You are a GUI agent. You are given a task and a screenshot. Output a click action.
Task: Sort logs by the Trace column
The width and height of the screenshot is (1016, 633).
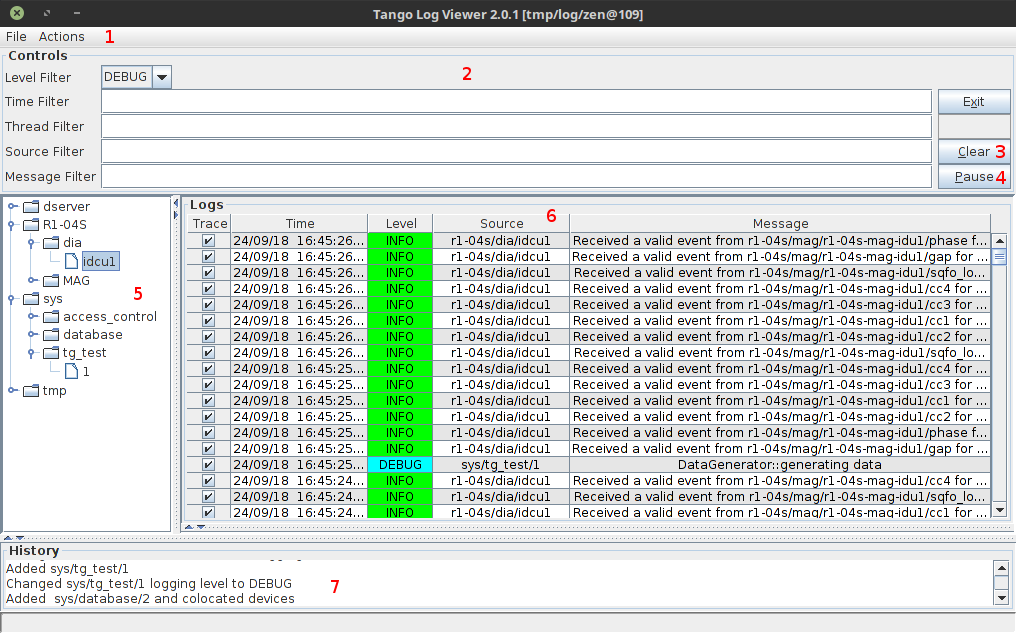coord(210,224)
